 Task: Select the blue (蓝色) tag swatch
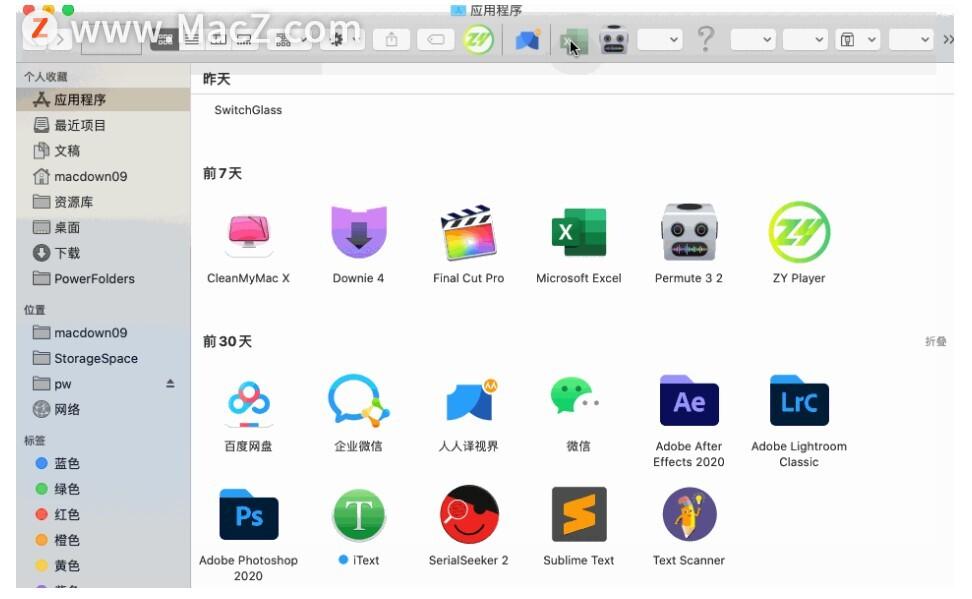point(39,463)
